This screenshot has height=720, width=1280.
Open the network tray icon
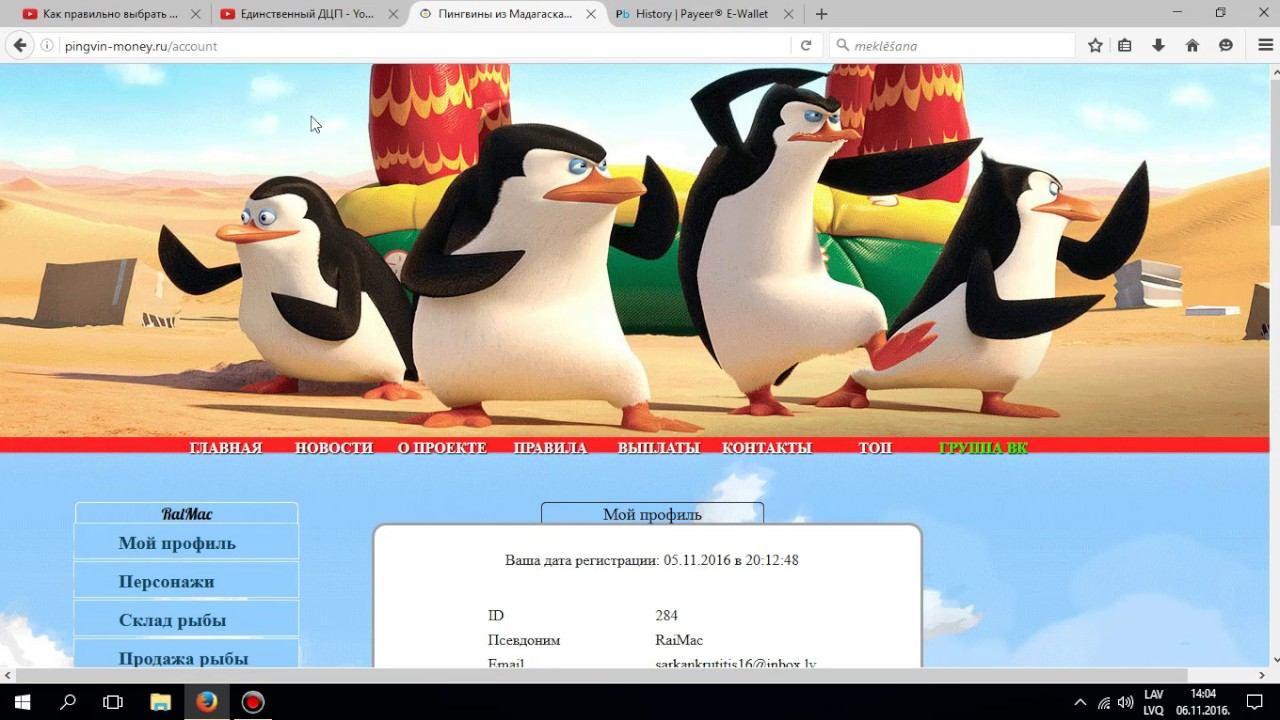[x=1103, y=702]
